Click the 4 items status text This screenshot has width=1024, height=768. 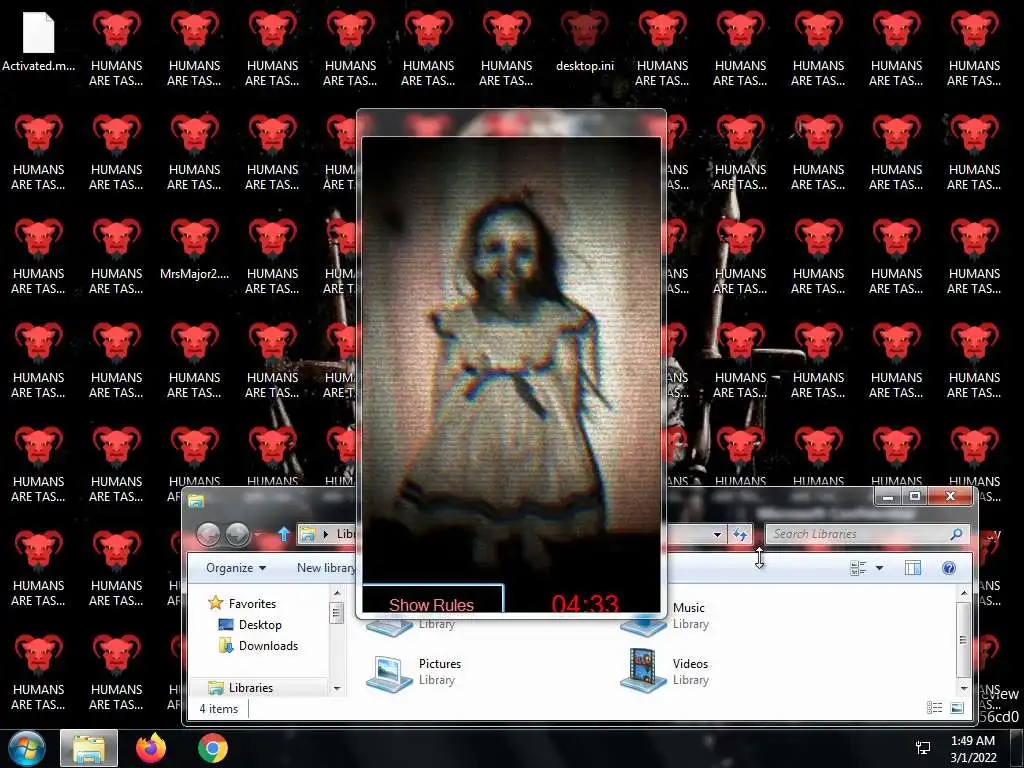pyautogui.click(x=219, y=709)
